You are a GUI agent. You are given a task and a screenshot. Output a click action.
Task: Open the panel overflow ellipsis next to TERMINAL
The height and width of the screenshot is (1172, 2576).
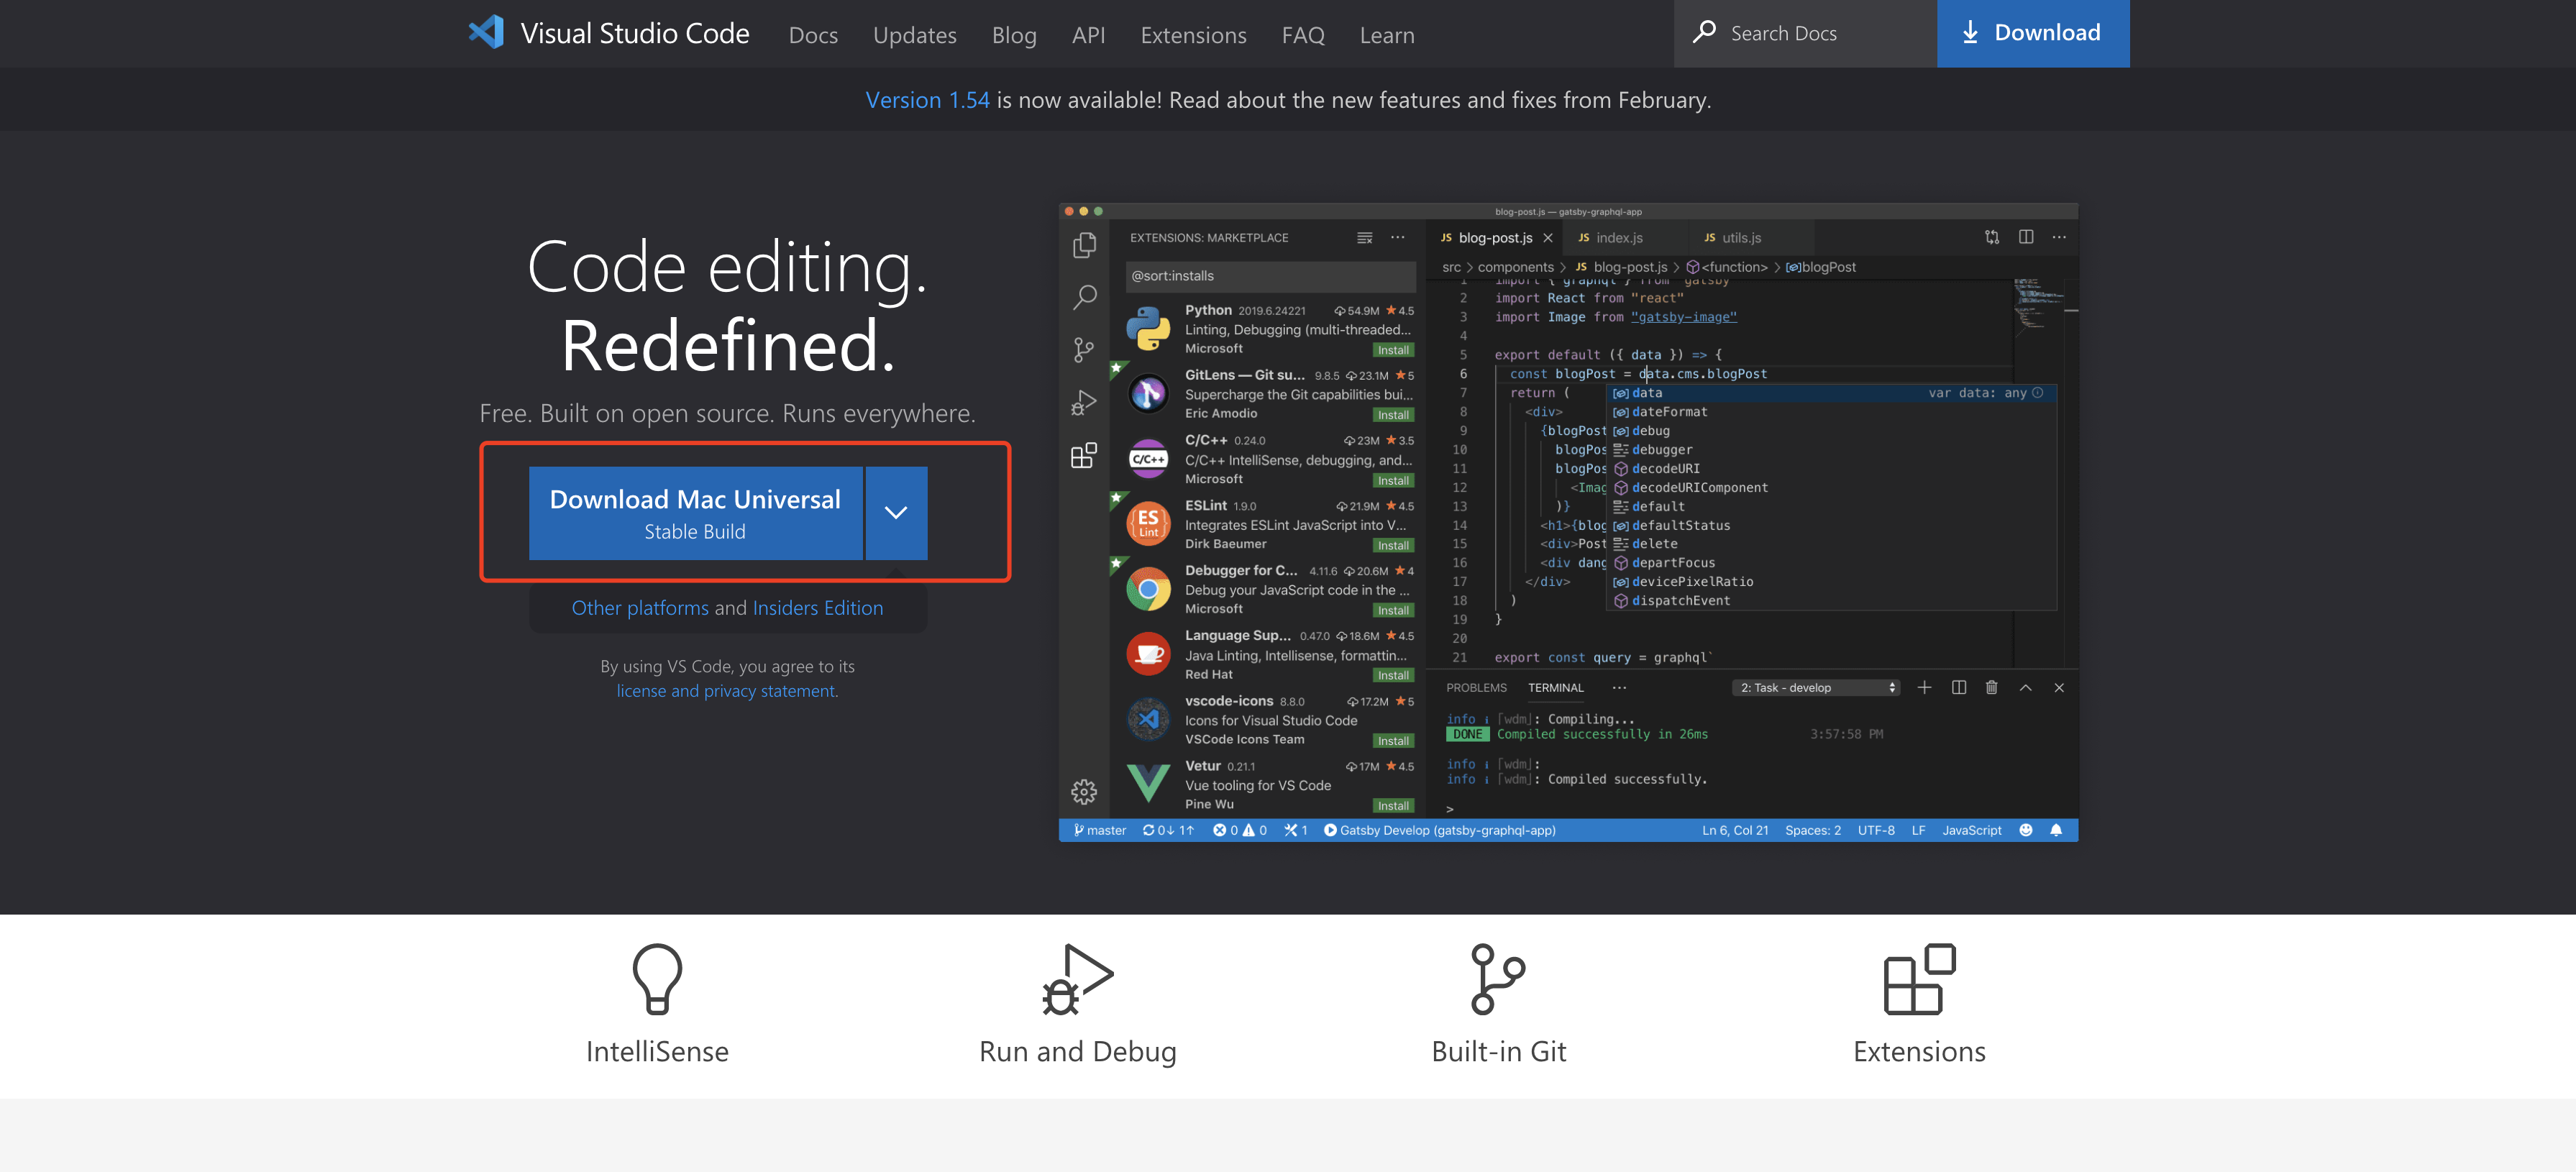click(1619, 688)
